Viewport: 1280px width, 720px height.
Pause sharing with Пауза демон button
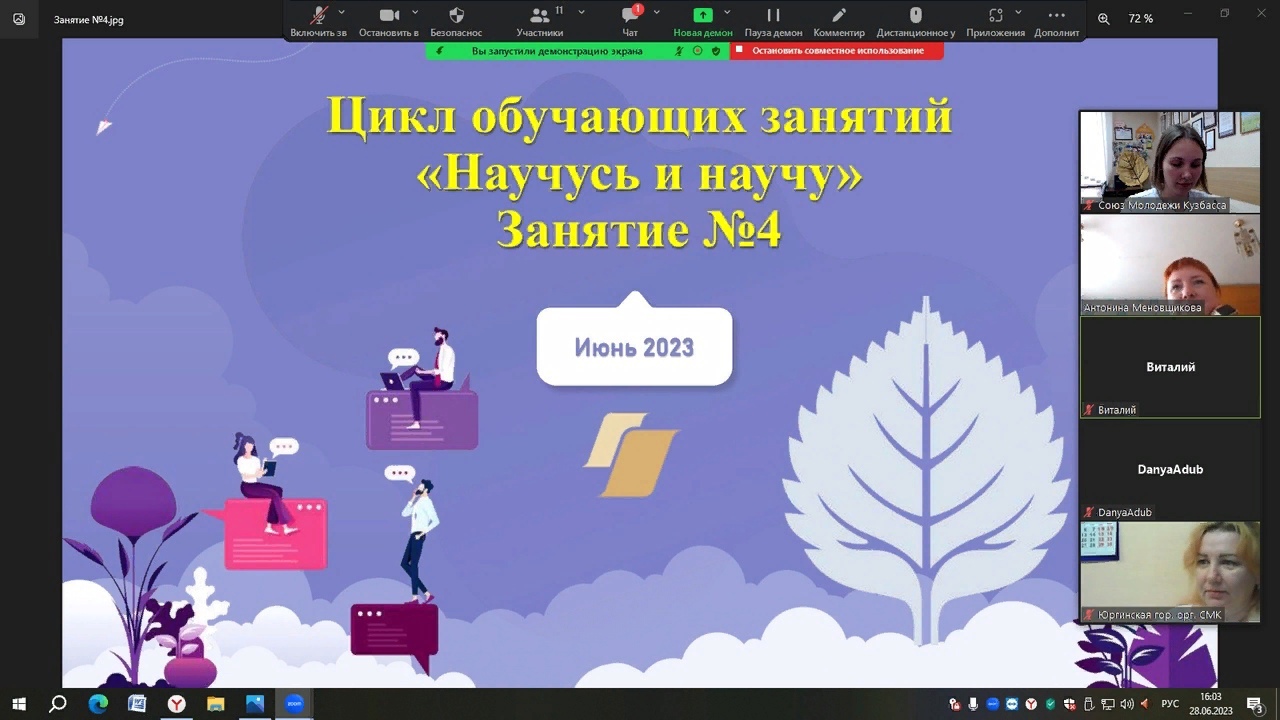point(773,21)
